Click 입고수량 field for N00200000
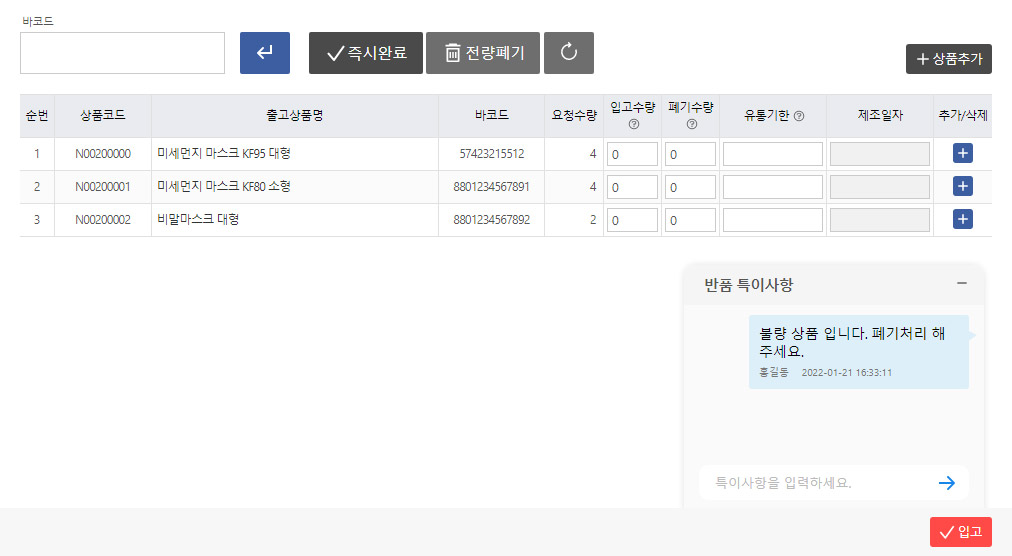1012x556 pixels. pyautogui.click(x=632, y=155)
